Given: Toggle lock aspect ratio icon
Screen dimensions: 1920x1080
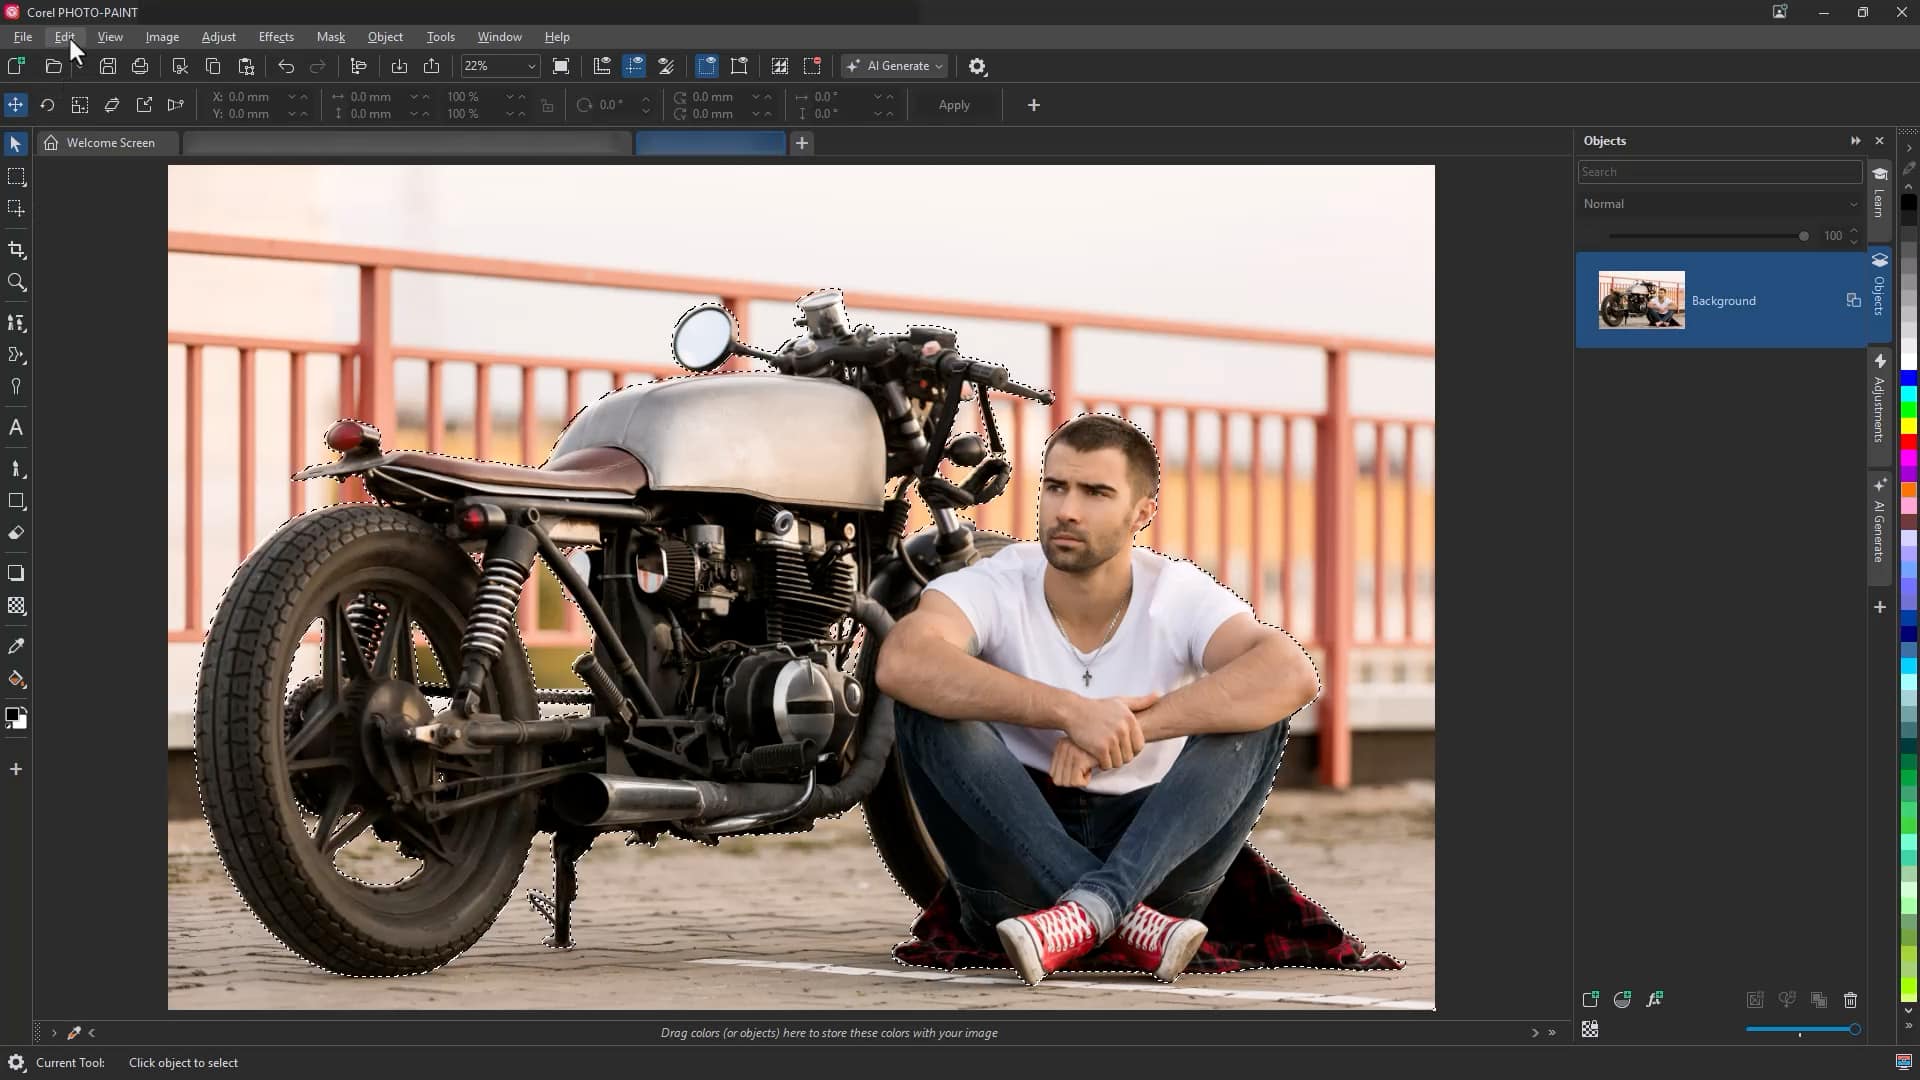Looking at the screenshot, I should (x=547, y=105).
